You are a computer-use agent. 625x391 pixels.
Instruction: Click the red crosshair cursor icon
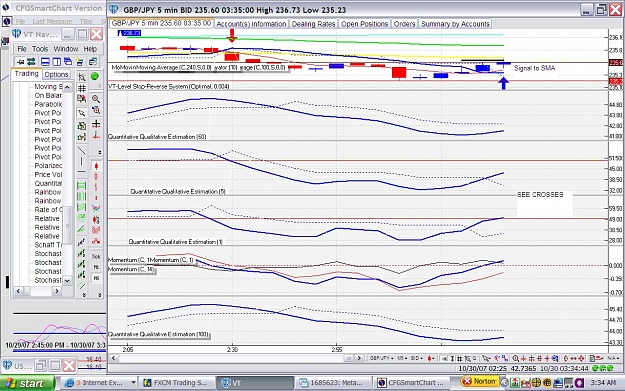tap(96, 124)
